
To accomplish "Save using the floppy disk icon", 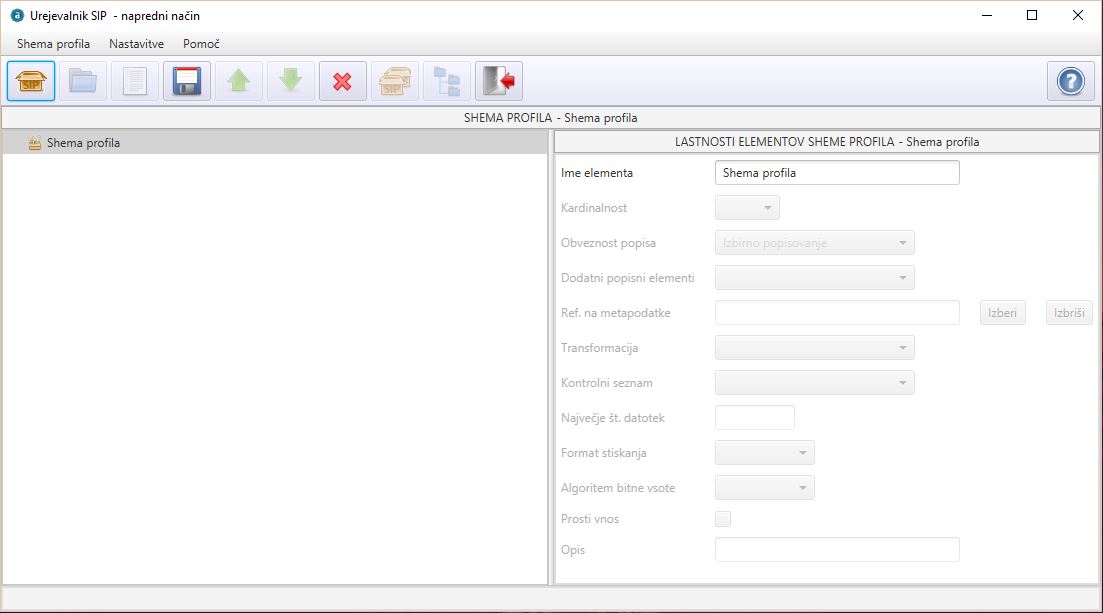I will 187,81.
